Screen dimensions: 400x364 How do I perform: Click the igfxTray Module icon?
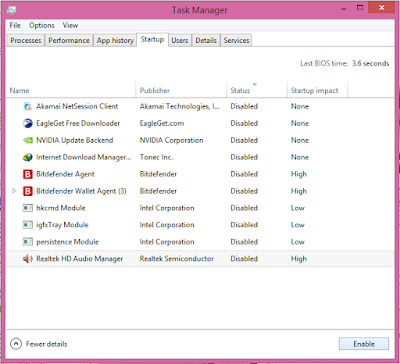pos(28,225)
